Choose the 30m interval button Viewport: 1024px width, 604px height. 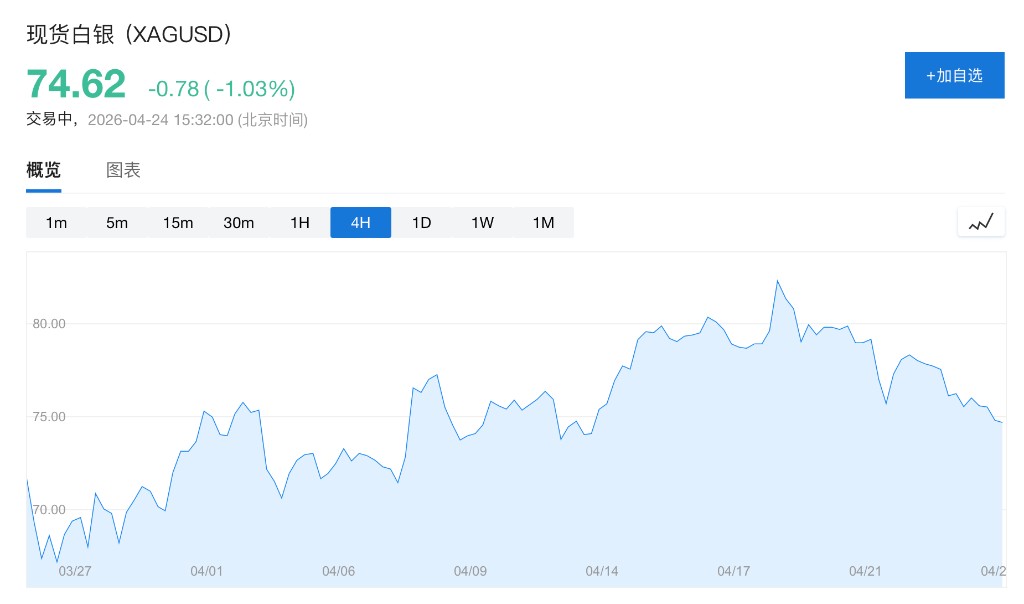coord(239,222)
